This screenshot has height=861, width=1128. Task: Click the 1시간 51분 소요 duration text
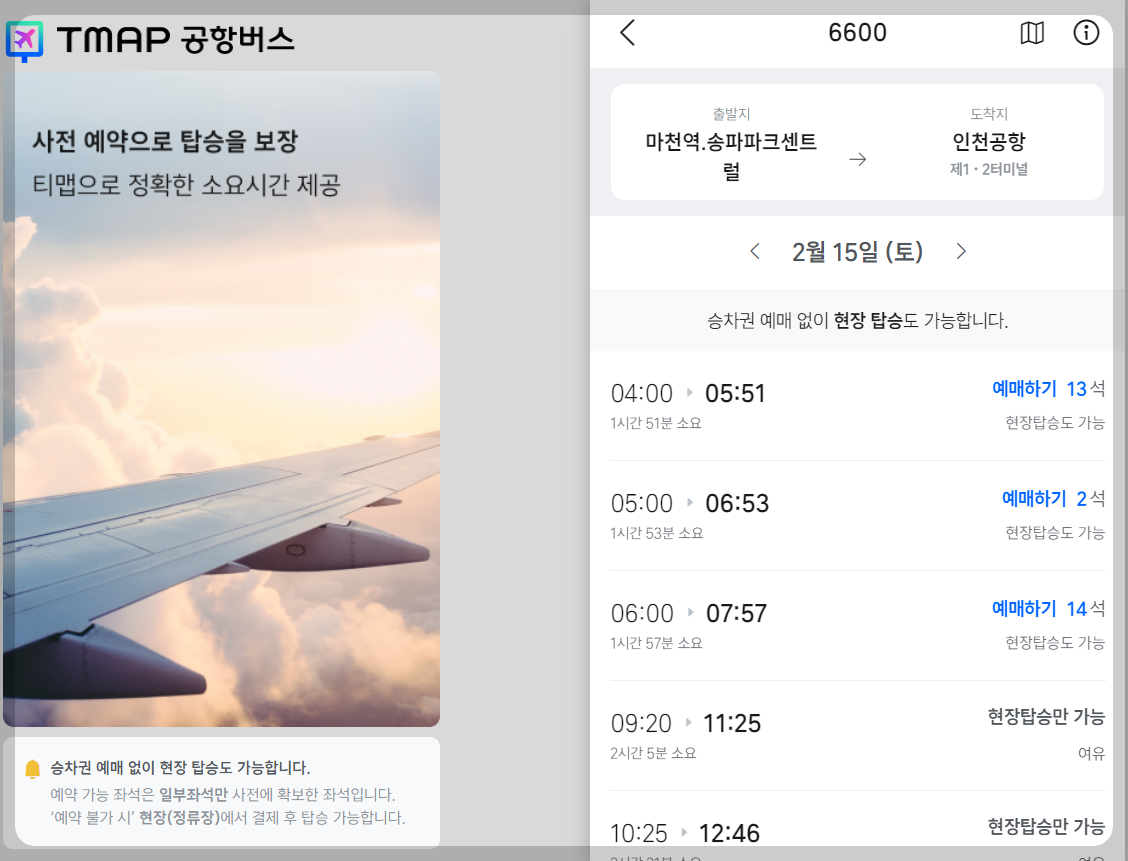655,424
